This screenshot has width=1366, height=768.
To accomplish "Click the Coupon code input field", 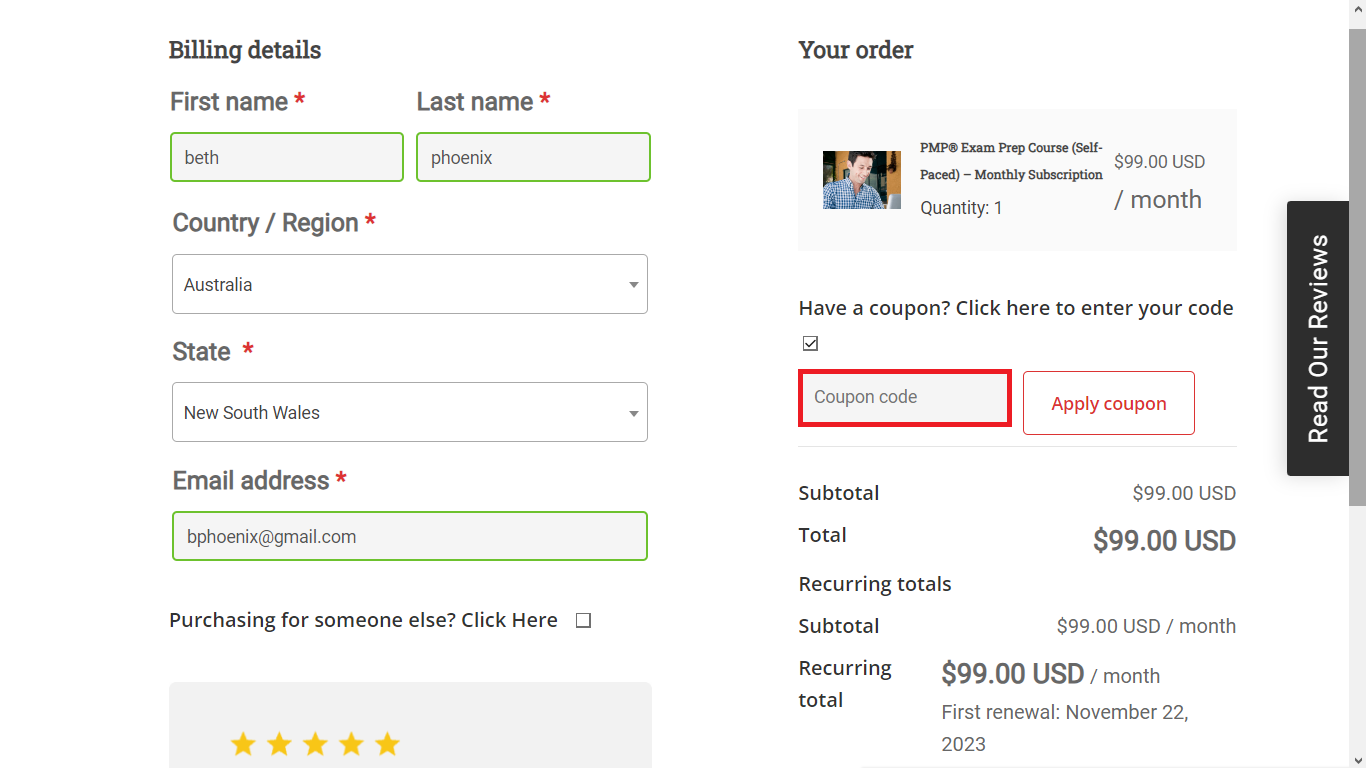I will (903, 397).
